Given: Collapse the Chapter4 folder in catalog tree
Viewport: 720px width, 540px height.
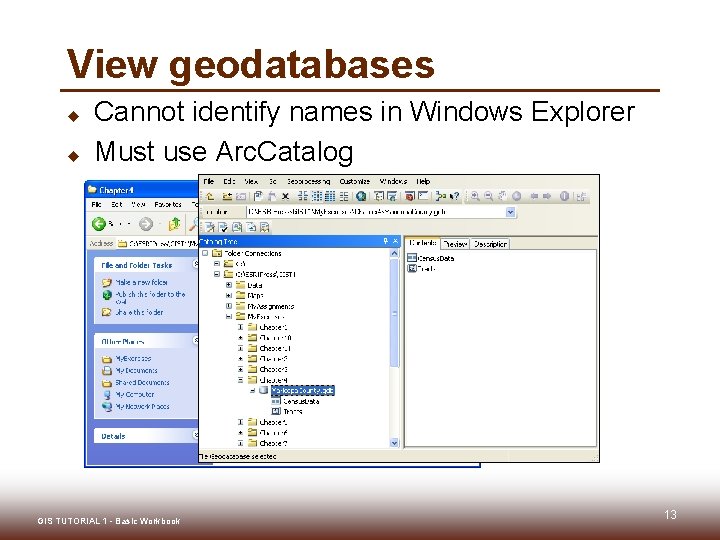Looking at the screenshot, I should (x=240, y=380).
